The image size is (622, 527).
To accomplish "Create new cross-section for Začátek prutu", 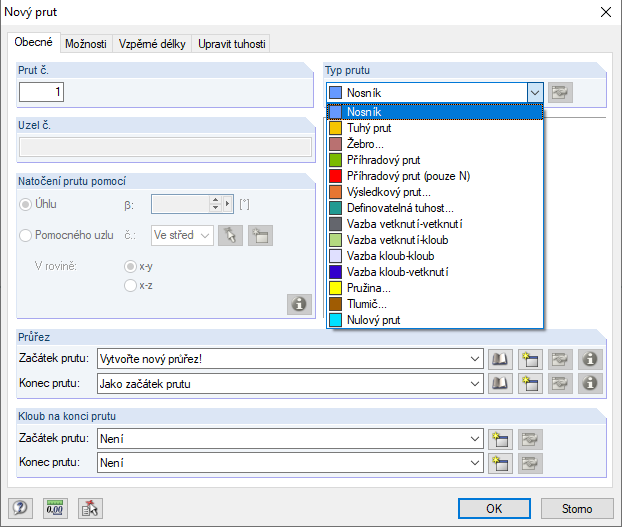I will tap(530, 359).
